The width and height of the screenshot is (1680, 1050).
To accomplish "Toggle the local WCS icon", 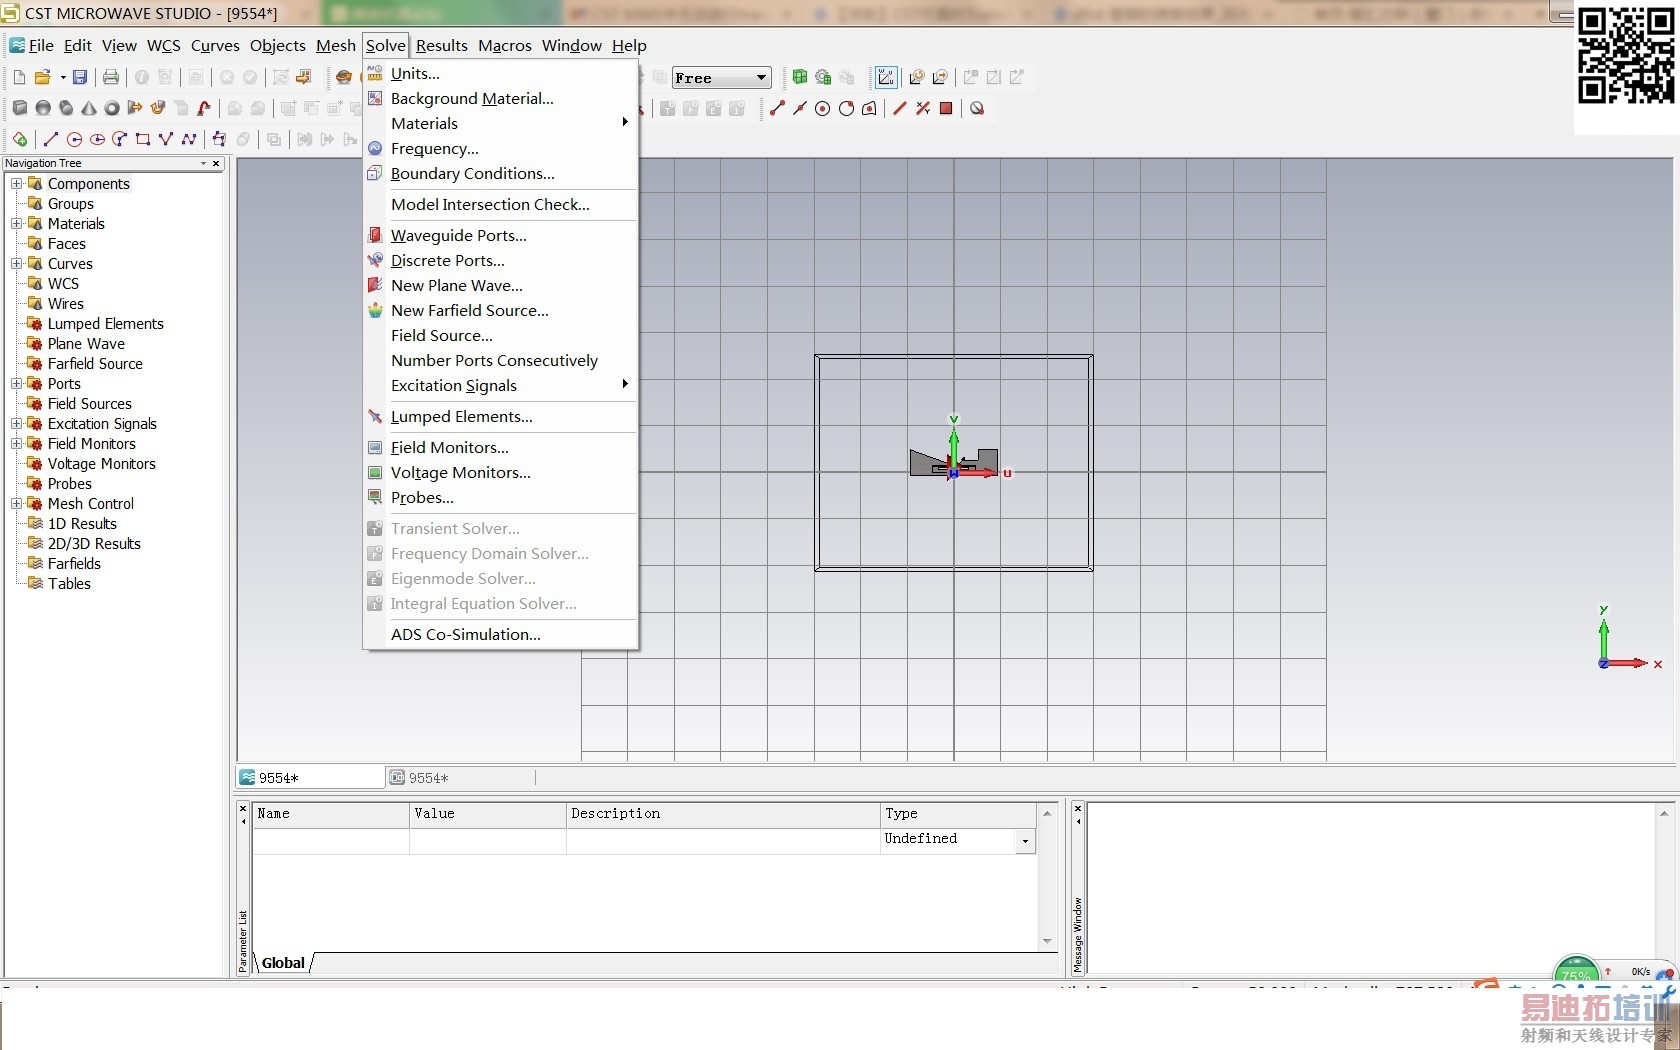I will (x=886, y=77).
